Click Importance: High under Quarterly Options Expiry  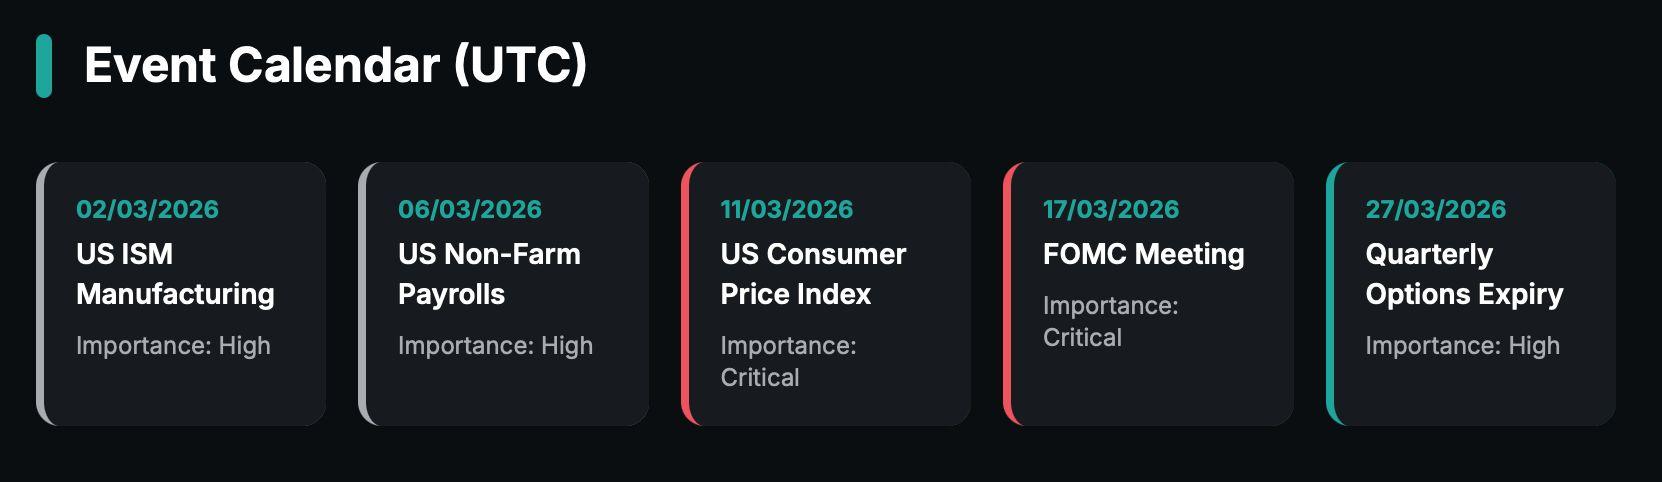[1462, 346]
